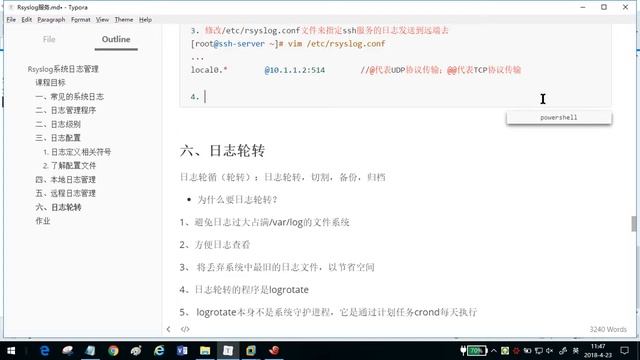Jump to 六、日志轮转 outline entry
This screenshot has width=640, height=360.
click(58, 207)
